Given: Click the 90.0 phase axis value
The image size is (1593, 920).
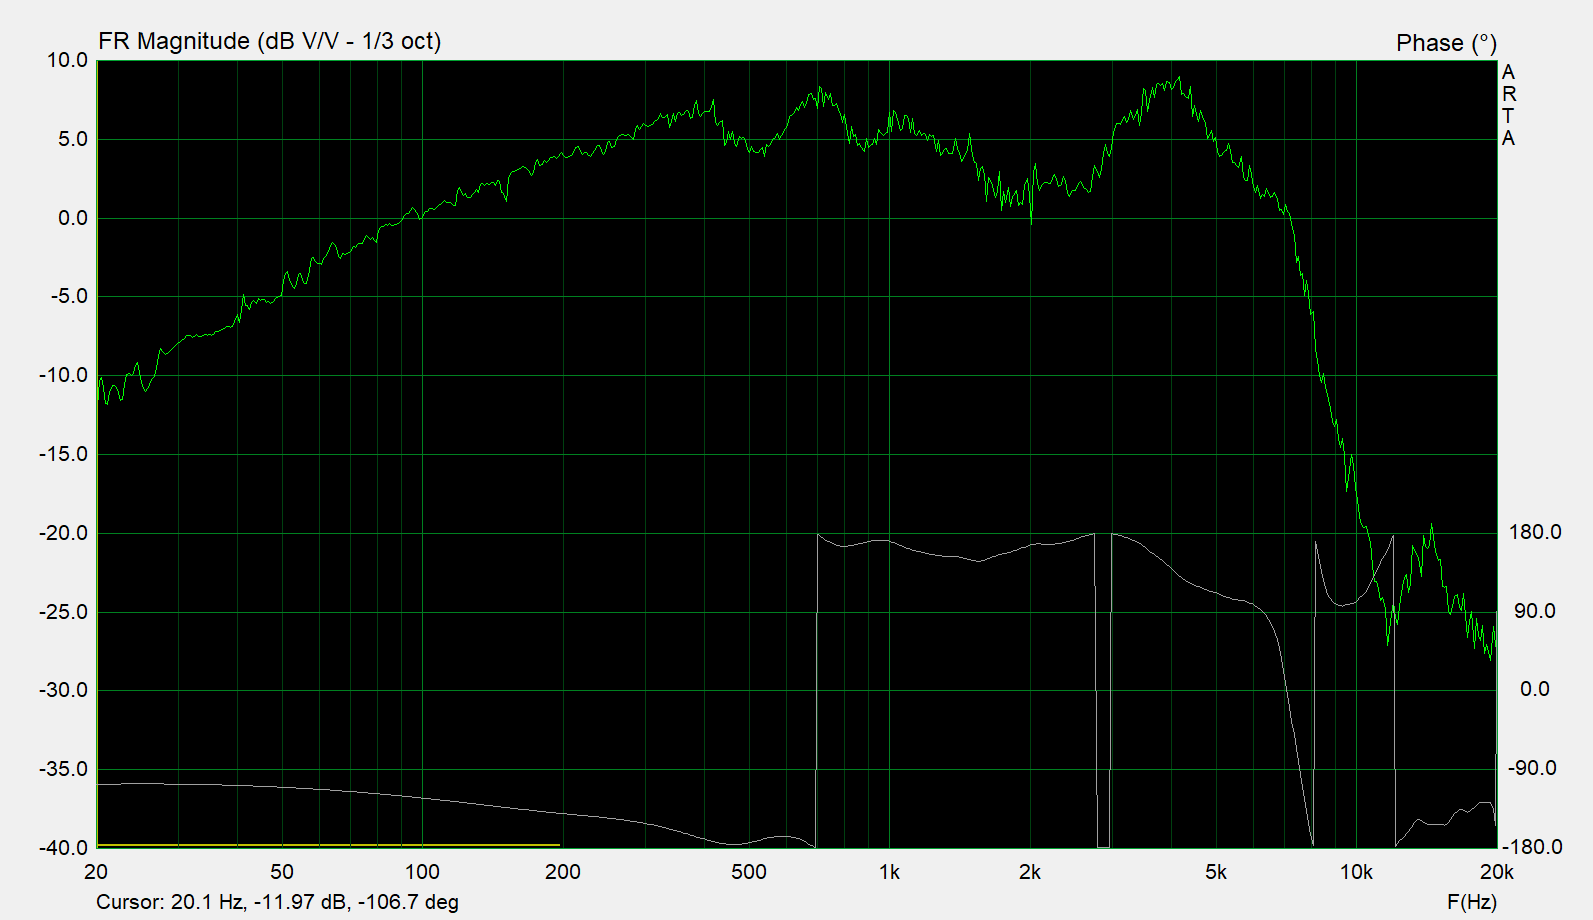Looking at the screenshot, I should tap(1534, 611).
